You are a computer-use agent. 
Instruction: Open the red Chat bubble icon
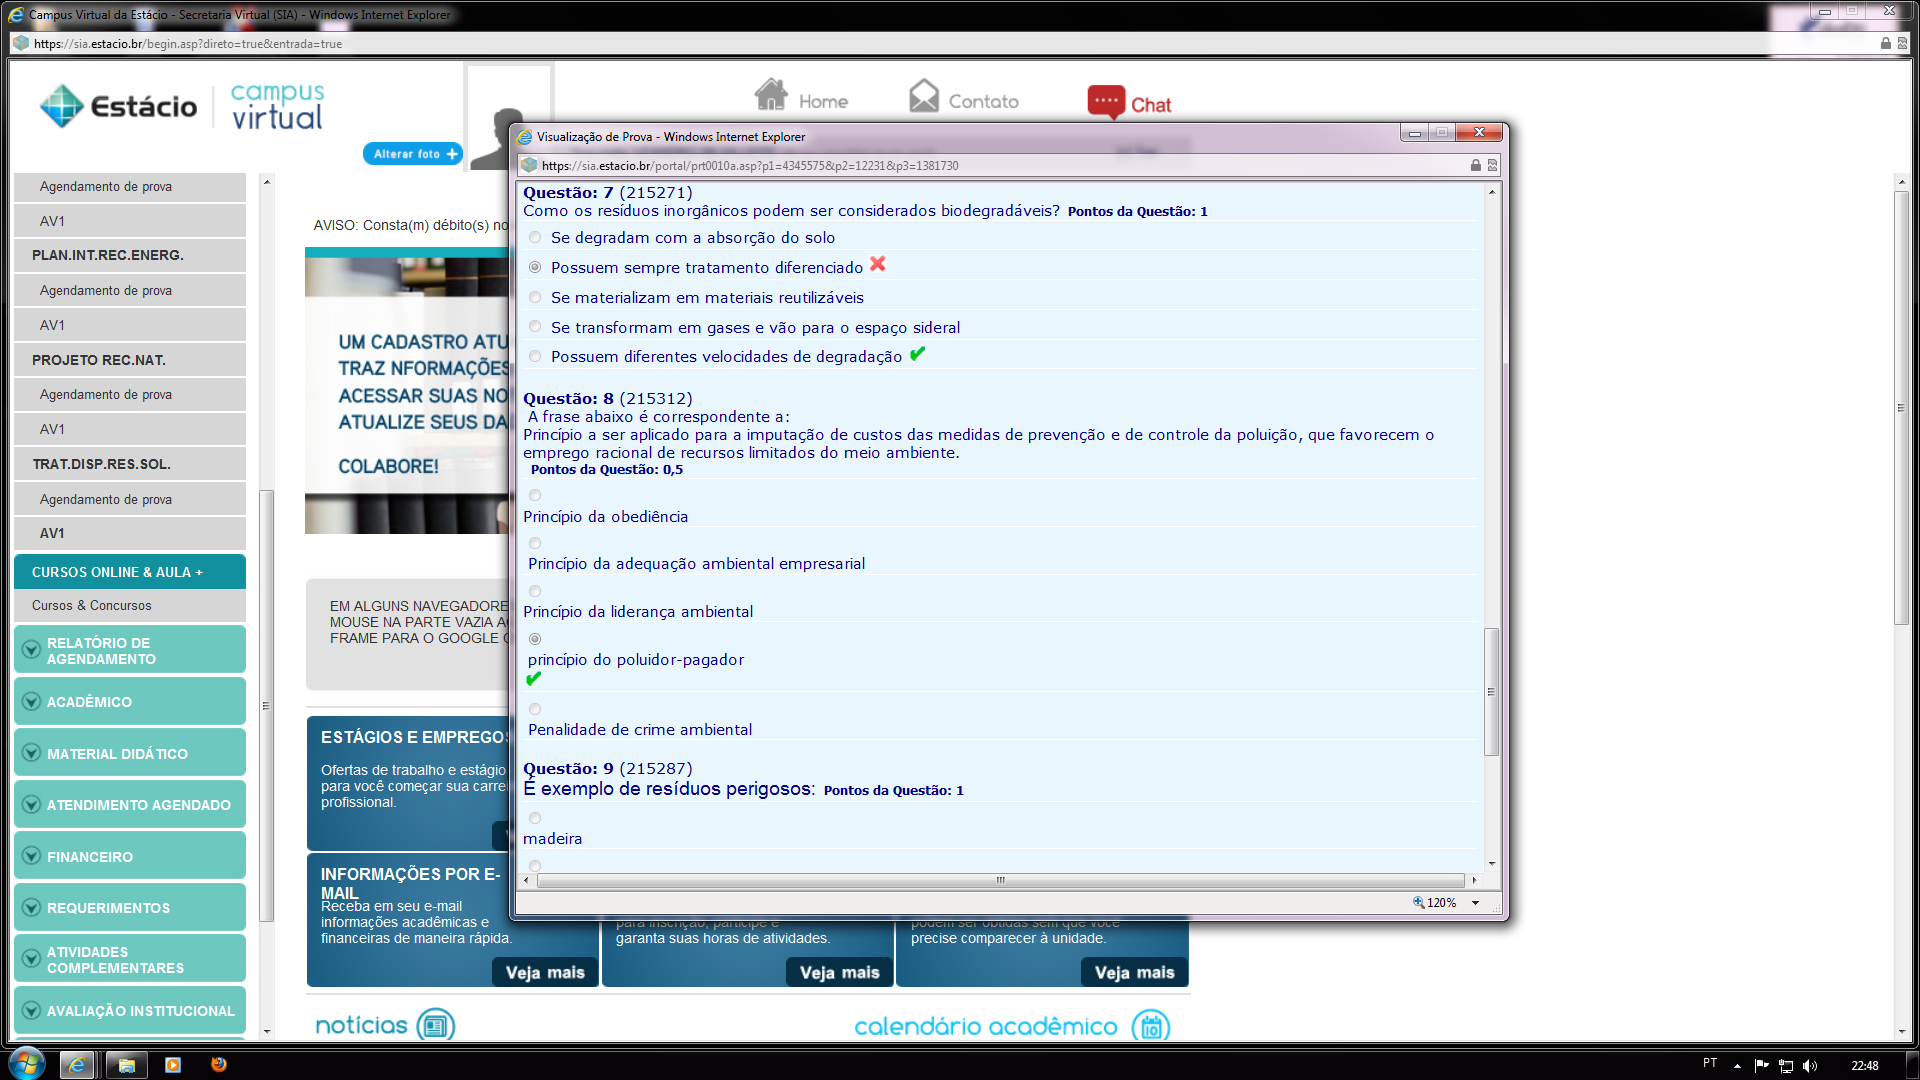point(1106,102)
